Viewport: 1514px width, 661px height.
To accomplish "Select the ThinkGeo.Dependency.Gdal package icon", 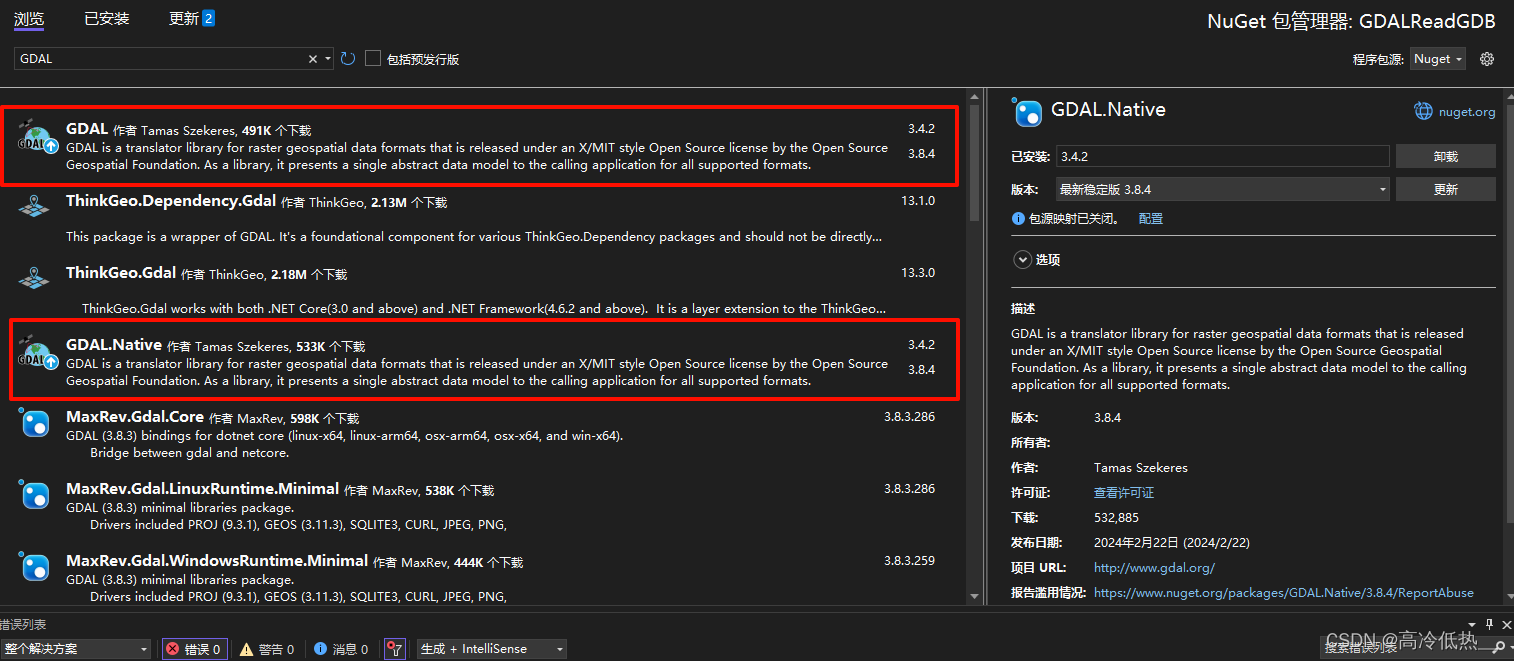I will click(34, 205).
